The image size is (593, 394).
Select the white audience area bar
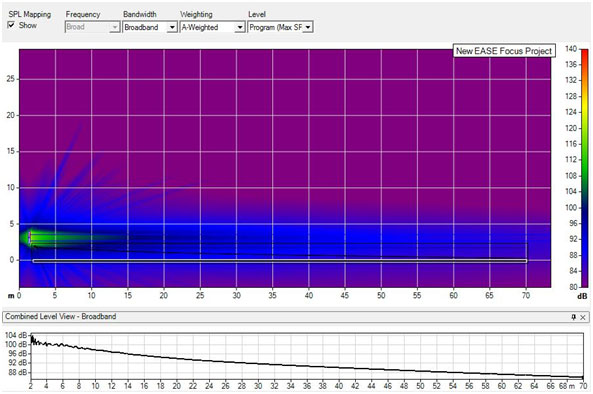pos(280,261)
